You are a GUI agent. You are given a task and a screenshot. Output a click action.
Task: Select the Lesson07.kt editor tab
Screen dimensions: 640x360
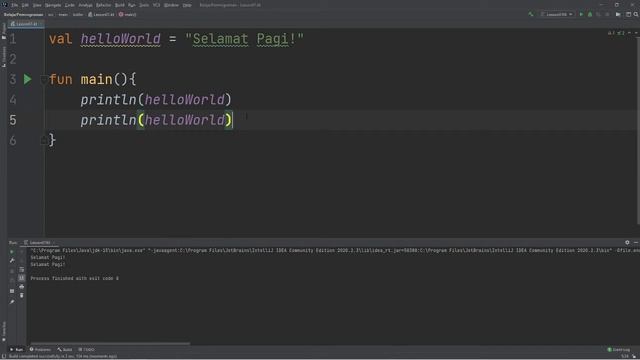coord(26,24)
